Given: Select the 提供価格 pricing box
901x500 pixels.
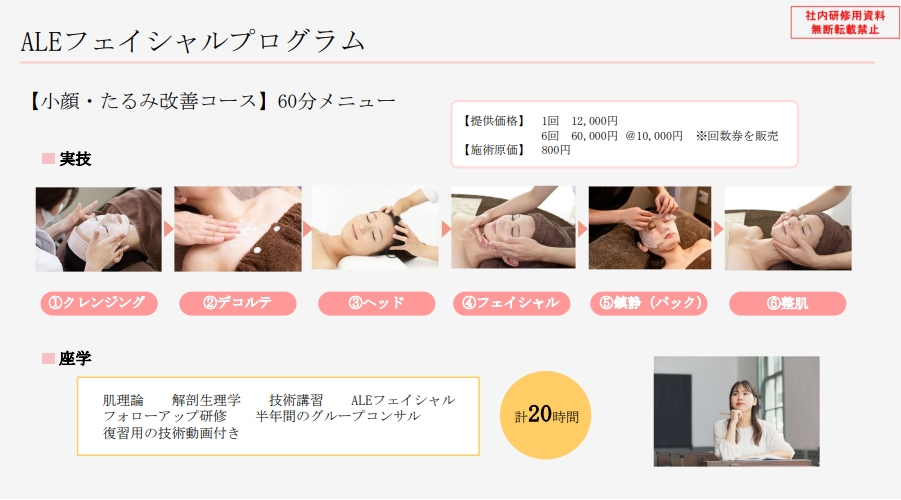Looking at the screenshot, I should tap(625, 134).
